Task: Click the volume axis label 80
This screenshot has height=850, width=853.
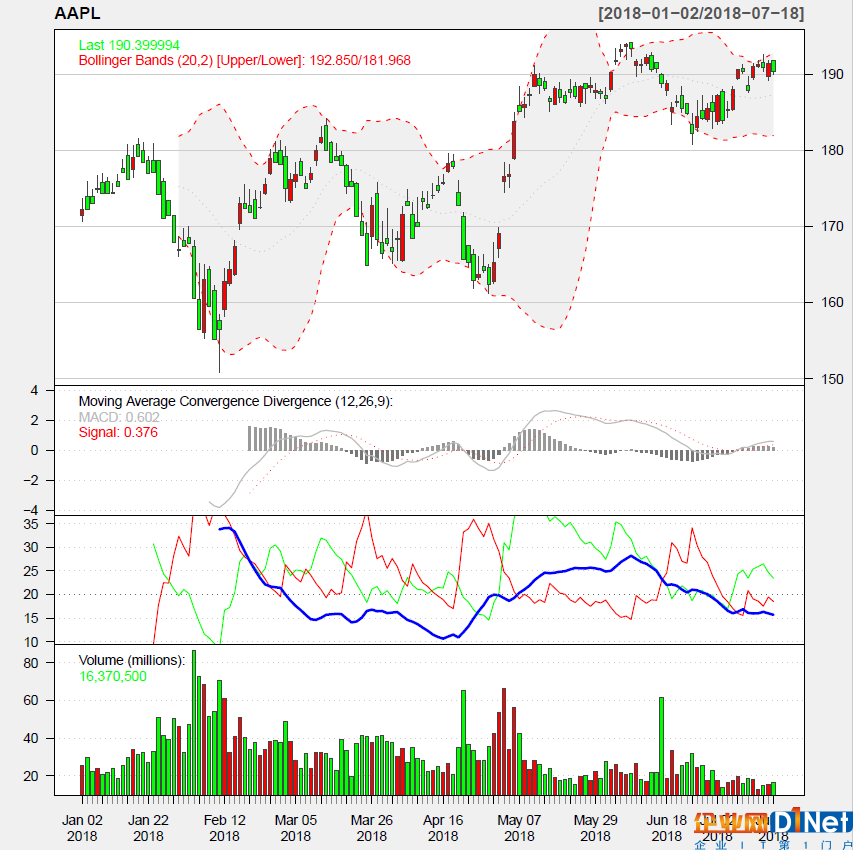Action: click(x=31, y=663)
